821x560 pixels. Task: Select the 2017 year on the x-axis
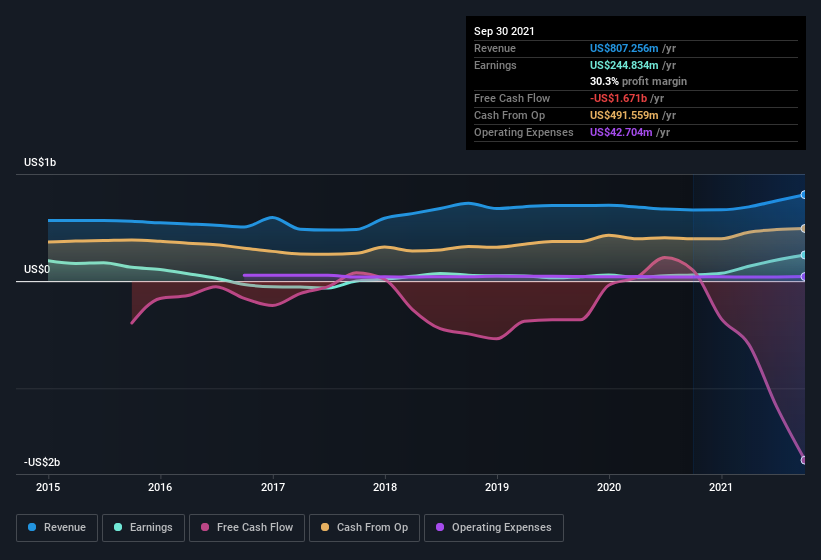273,488
